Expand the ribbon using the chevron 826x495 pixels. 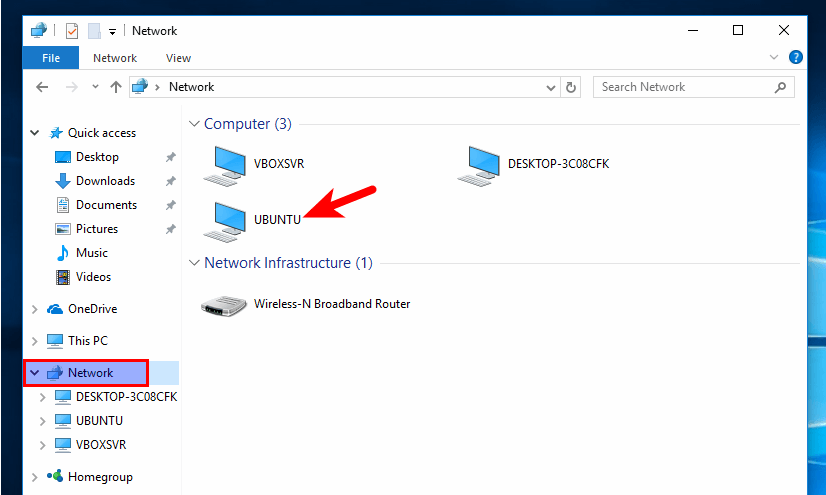(775, 58)
